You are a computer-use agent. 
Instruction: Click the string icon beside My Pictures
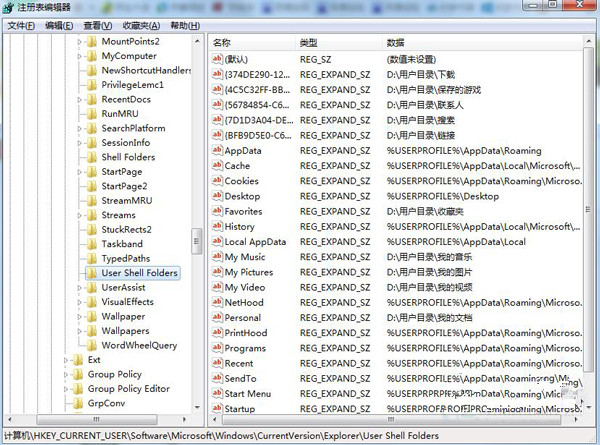(x=217, y=272)
